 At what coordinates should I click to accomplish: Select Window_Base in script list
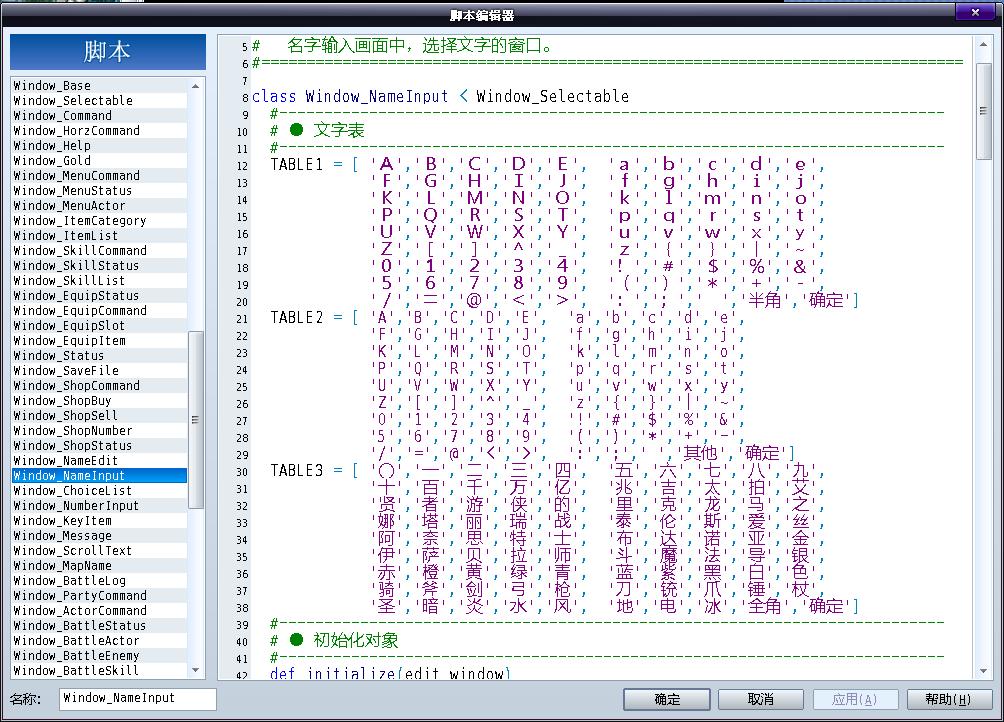click(52, 86)
